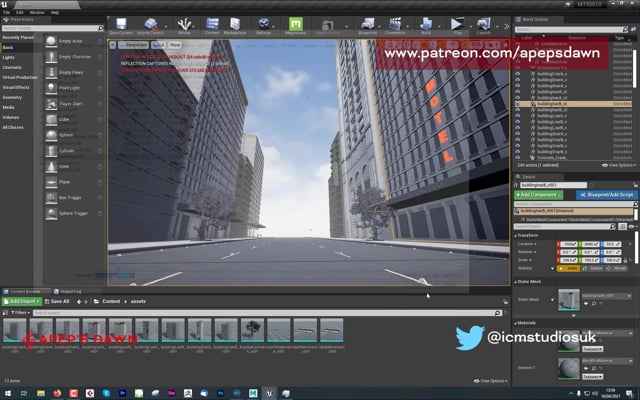Open the Build options dropdown arrow

click(x=439, y=27)
